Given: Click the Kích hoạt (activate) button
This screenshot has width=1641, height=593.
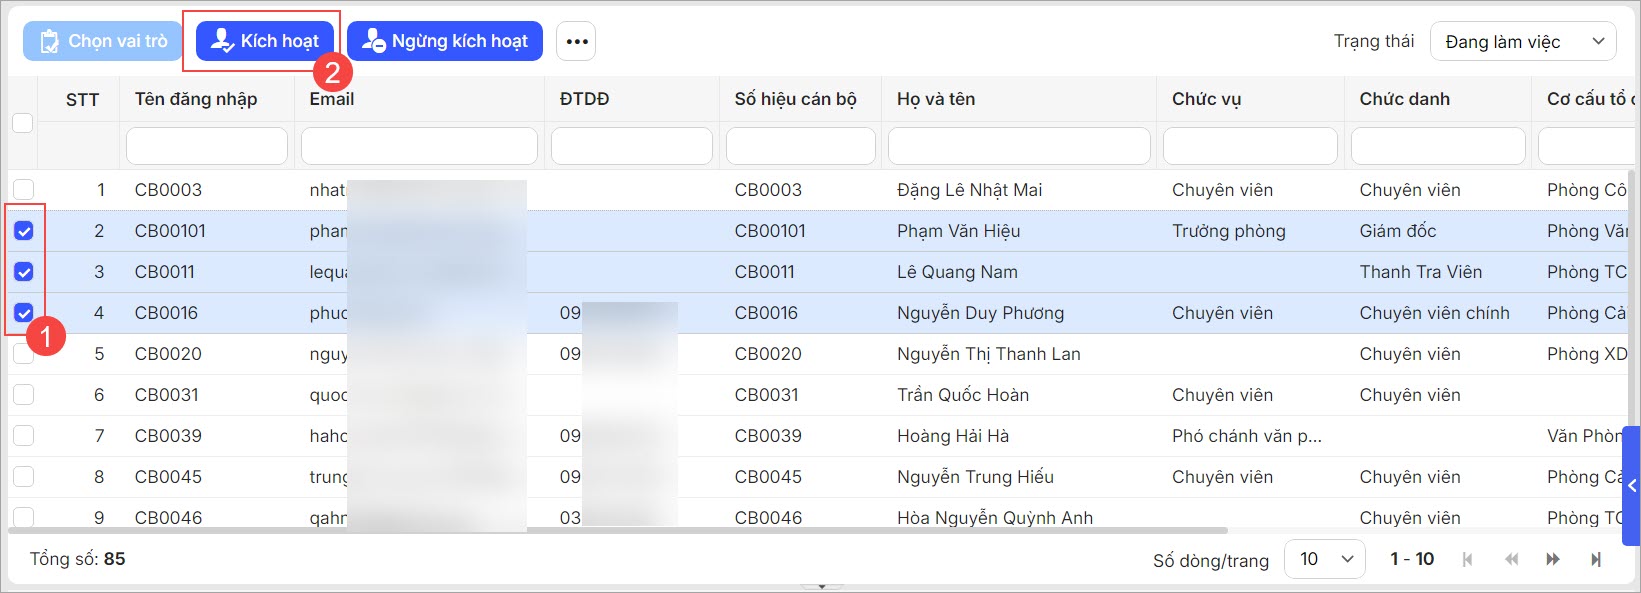Looking at the screenshot, I should pyautogui.click(x=265, y=41).
